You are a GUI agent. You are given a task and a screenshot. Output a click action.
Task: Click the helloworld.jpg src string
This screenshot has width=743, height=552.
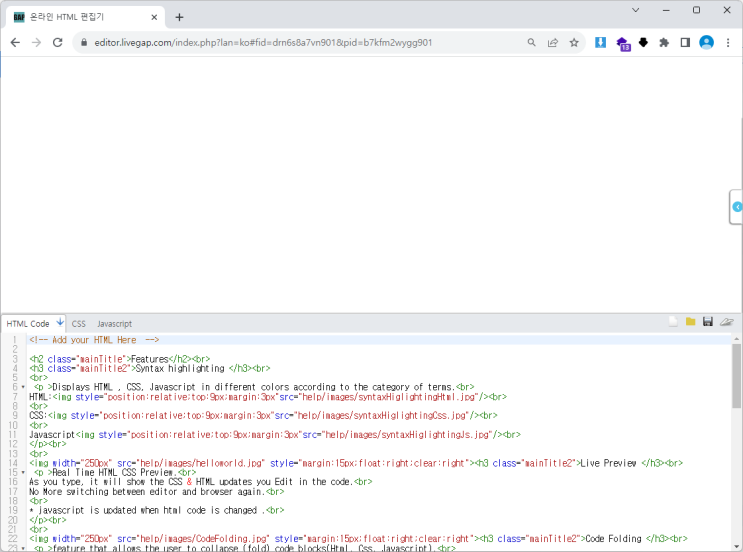[x=201, y=463]
